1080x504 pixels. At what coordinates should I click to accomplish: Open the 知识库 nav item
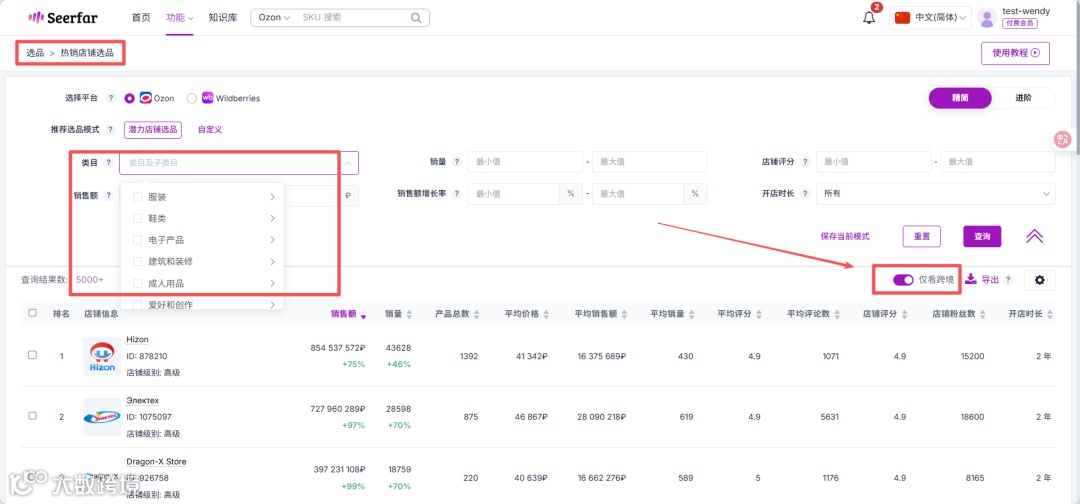[222, 18]
